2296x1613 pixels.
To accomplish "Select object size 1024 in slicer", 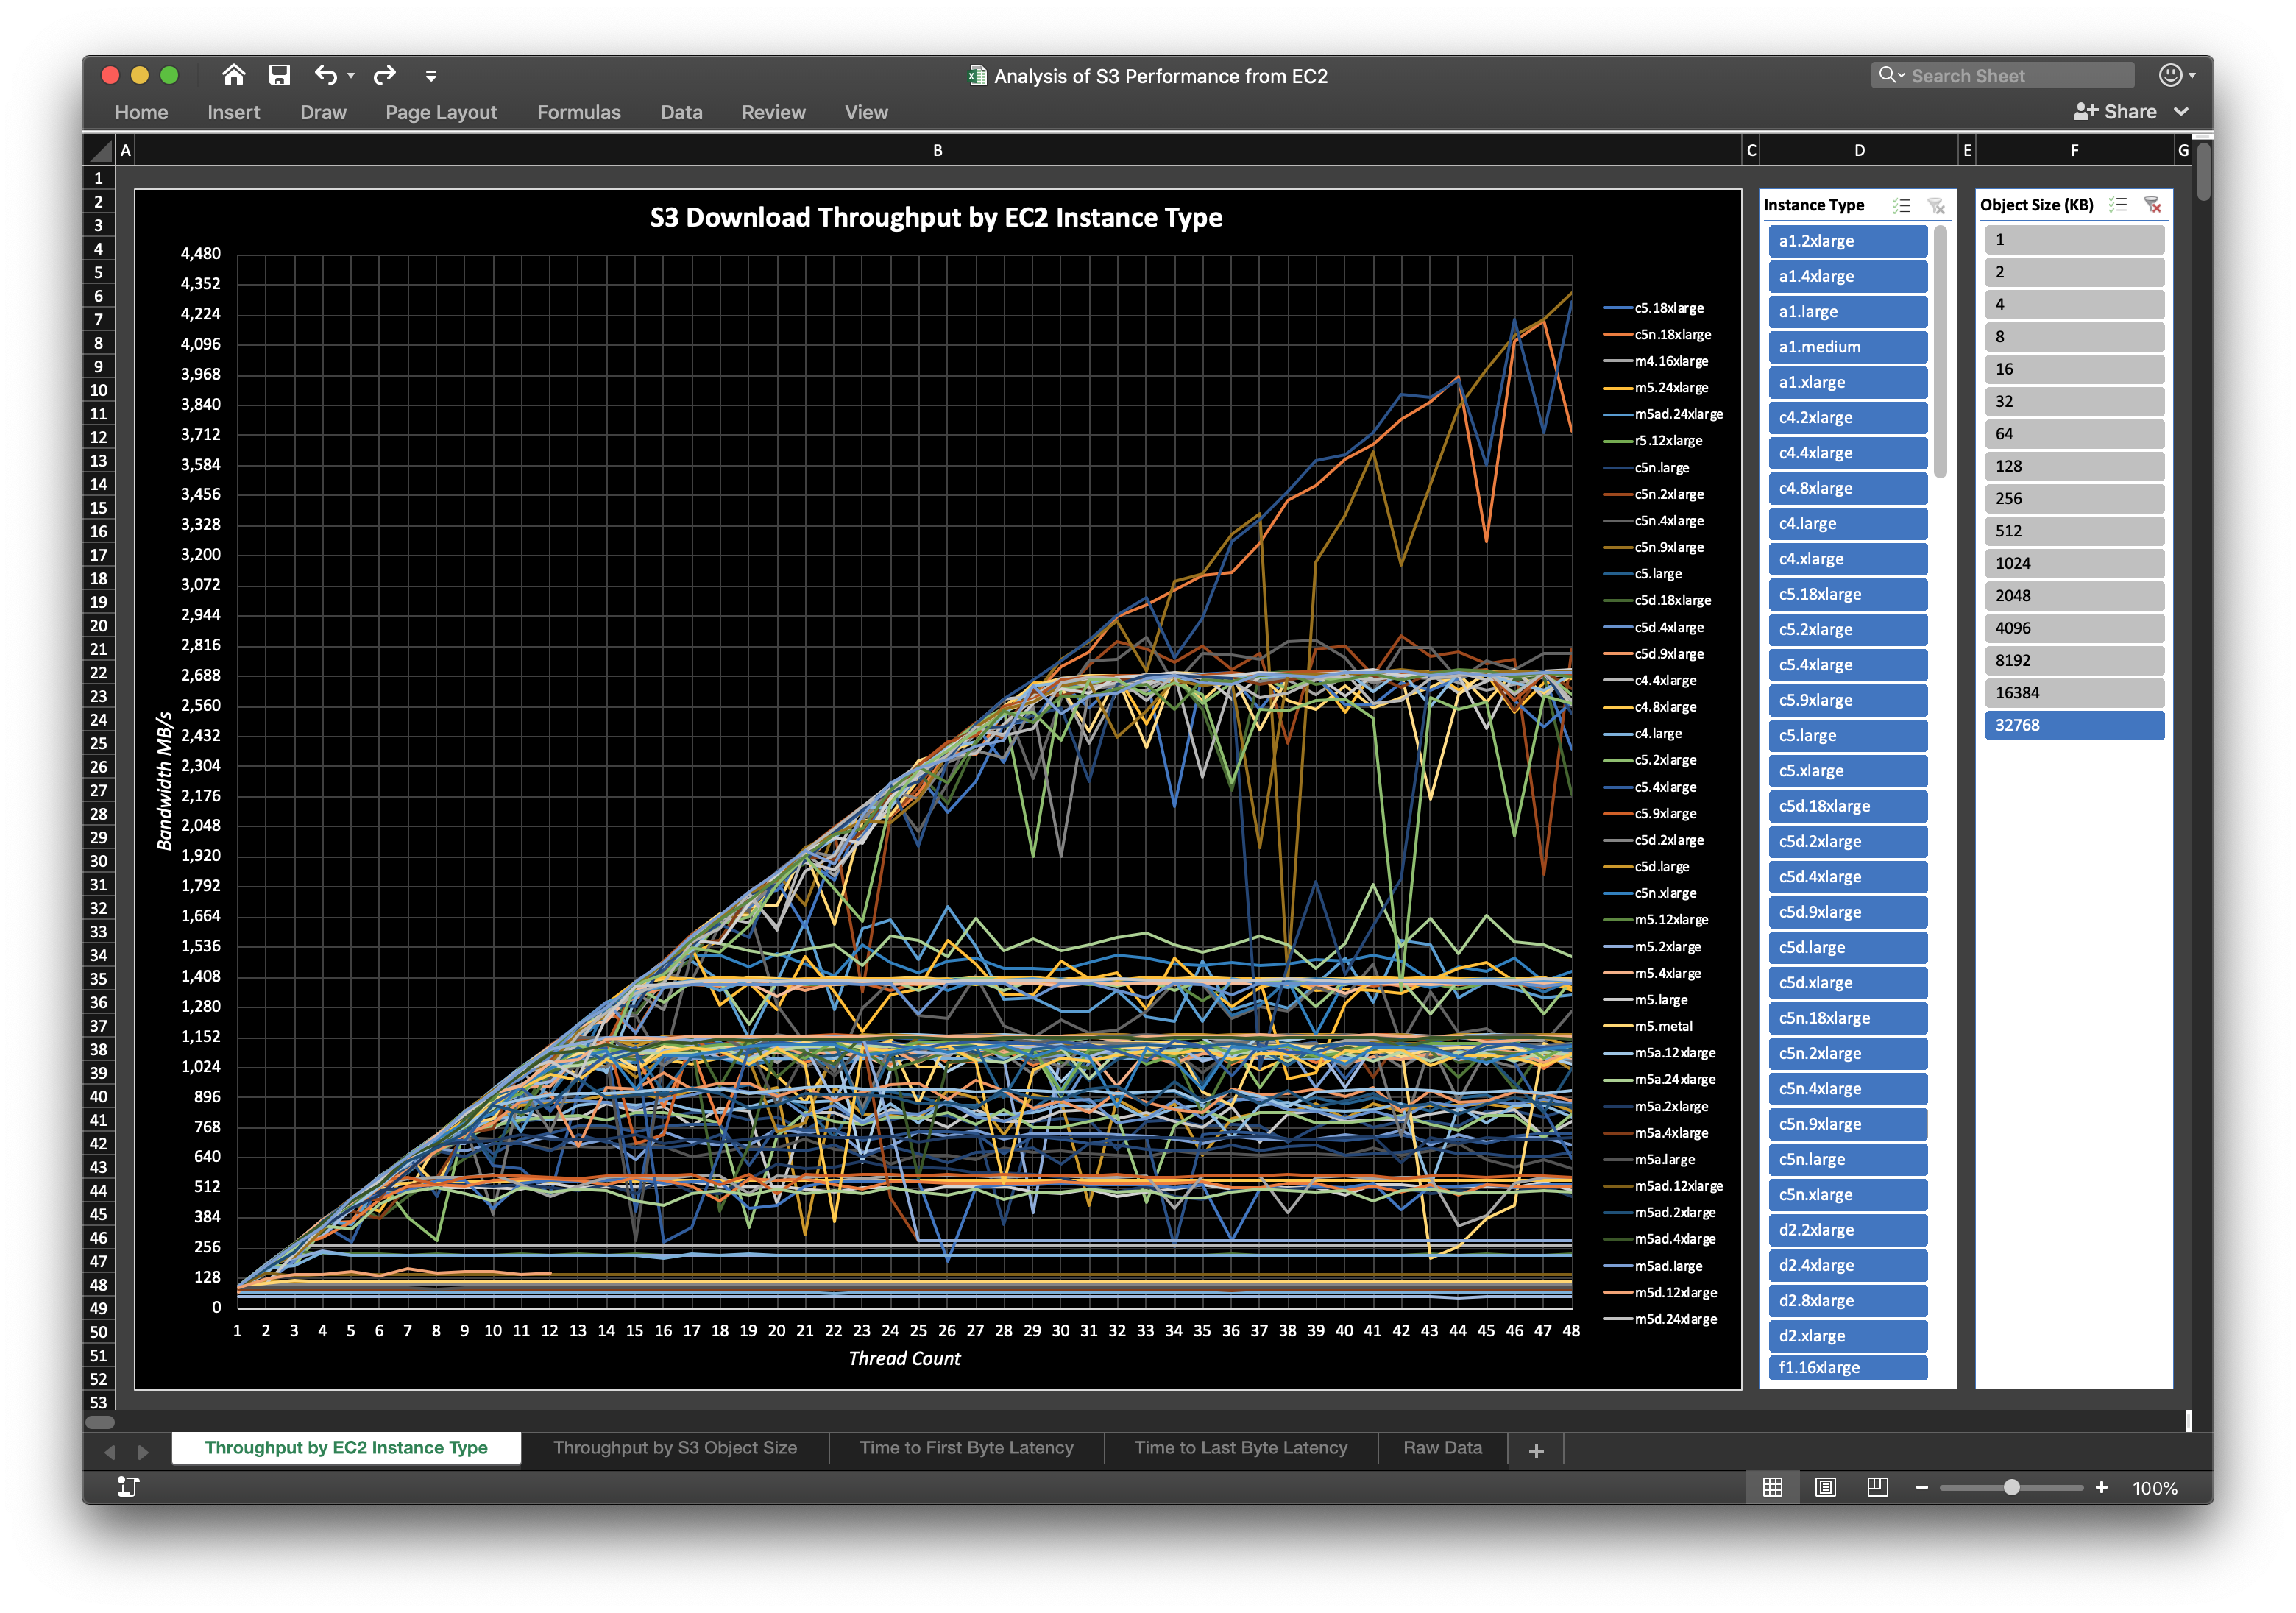I will (x=2074, y=563).
